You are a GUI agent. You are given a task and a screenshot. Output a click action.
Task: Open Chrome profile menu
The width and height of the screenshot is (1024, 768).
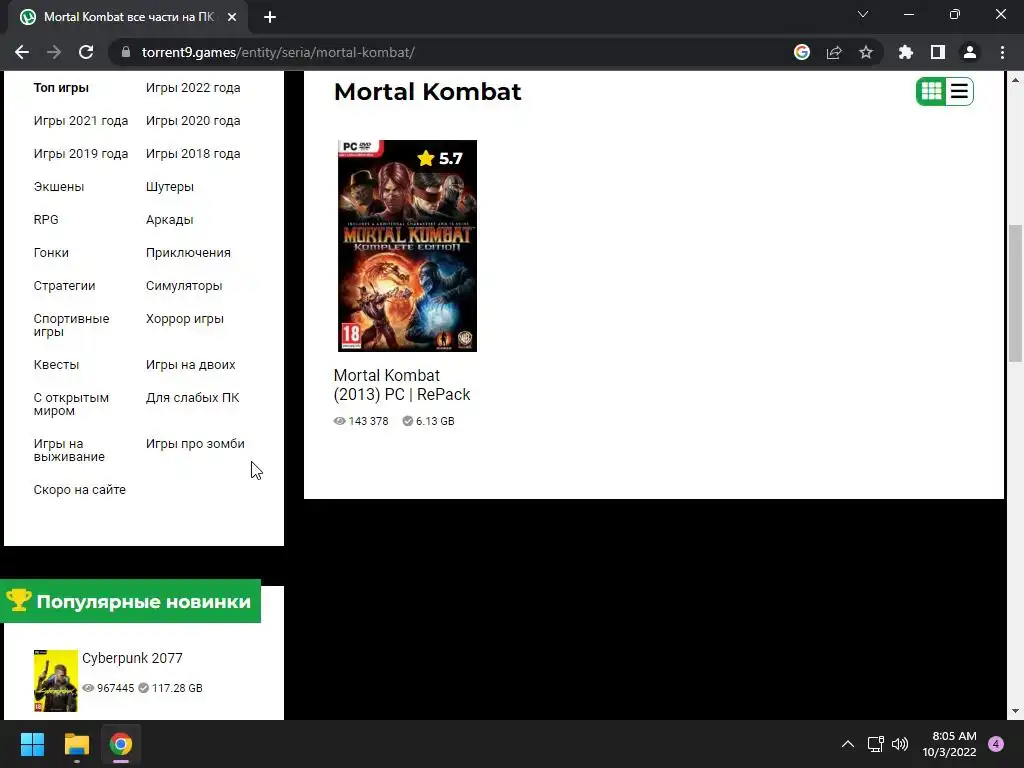970,52
